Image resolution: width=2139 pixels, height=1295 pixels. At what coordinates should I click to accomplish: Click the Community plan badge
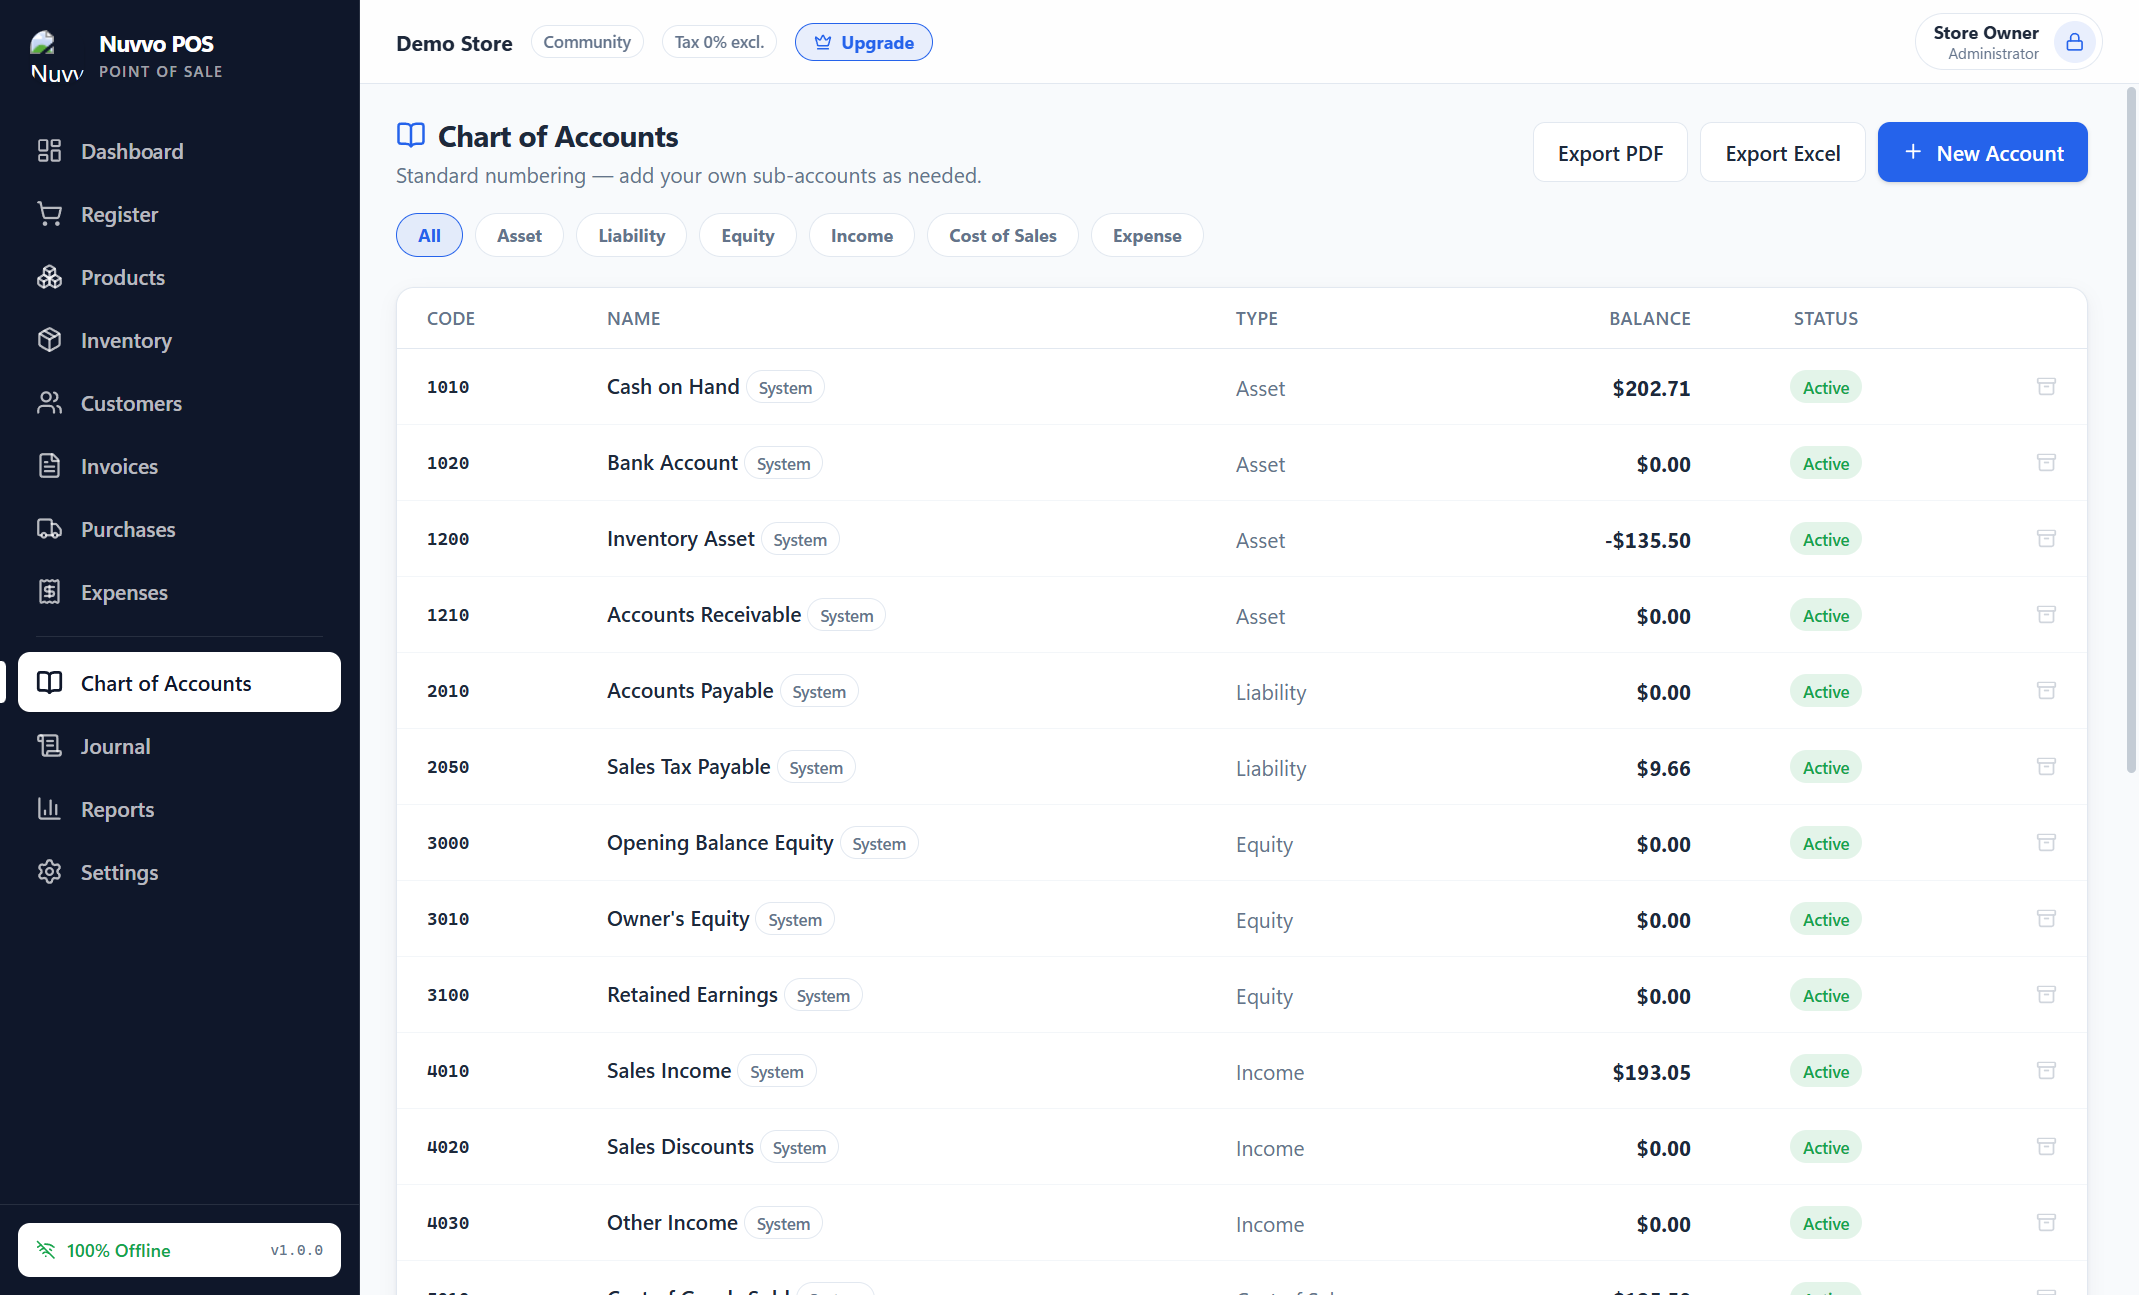[587, 42]
